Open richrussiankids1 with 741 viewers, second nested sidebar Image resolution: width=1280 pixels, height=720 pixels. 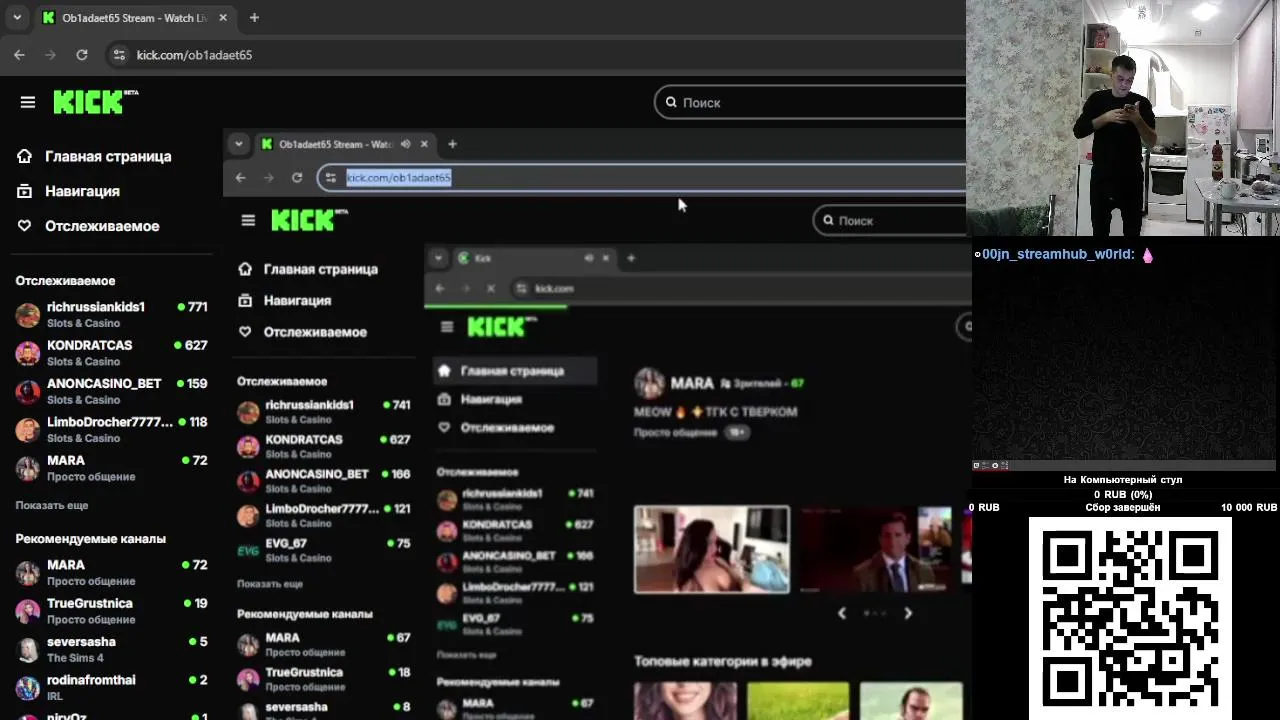tap(325, 412)
